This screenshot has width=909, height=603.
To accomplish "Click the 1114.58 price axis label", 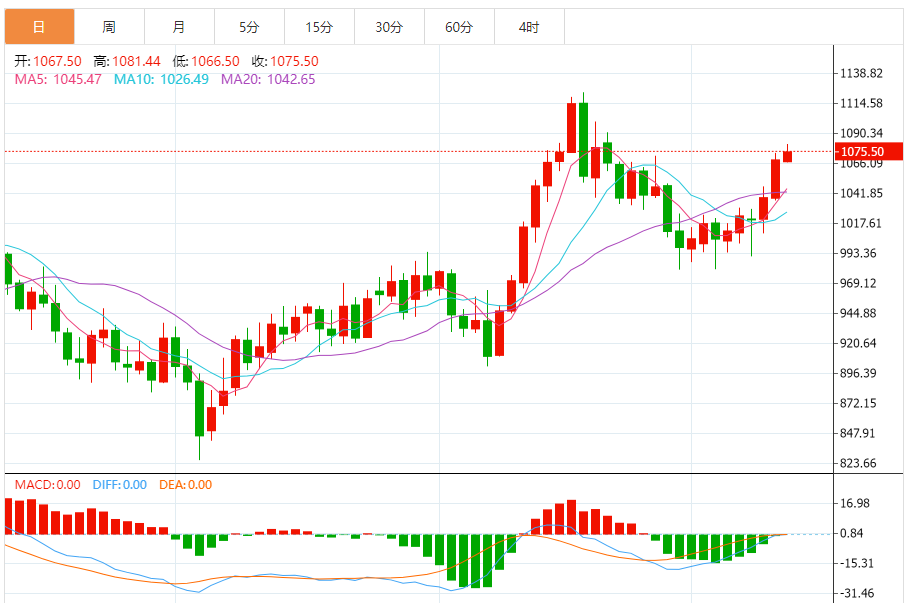I will click(x=861, y=103).
